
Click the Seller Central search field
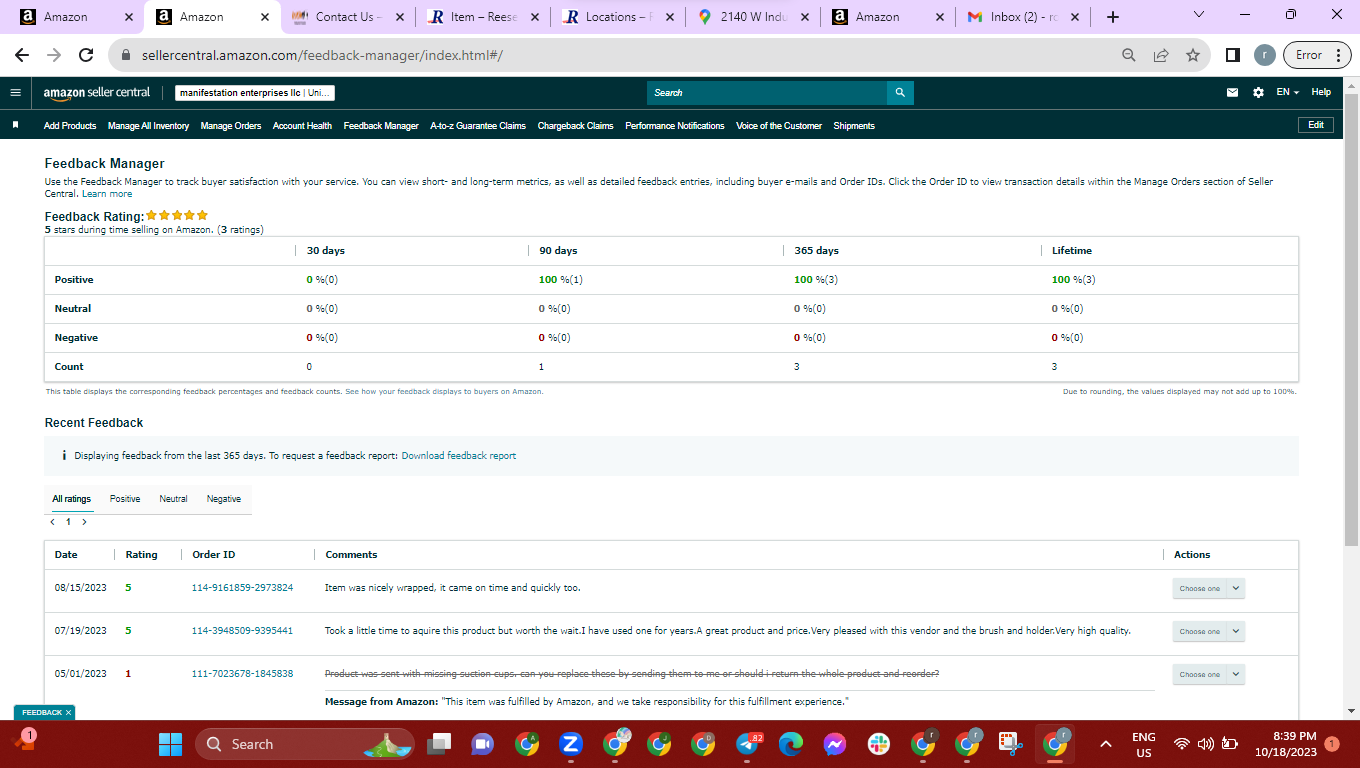click(x=767, y=93)
